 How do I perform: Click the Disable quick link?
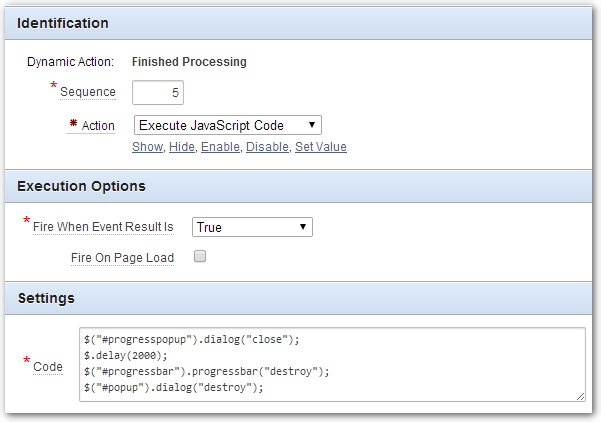tap(267, 147)
